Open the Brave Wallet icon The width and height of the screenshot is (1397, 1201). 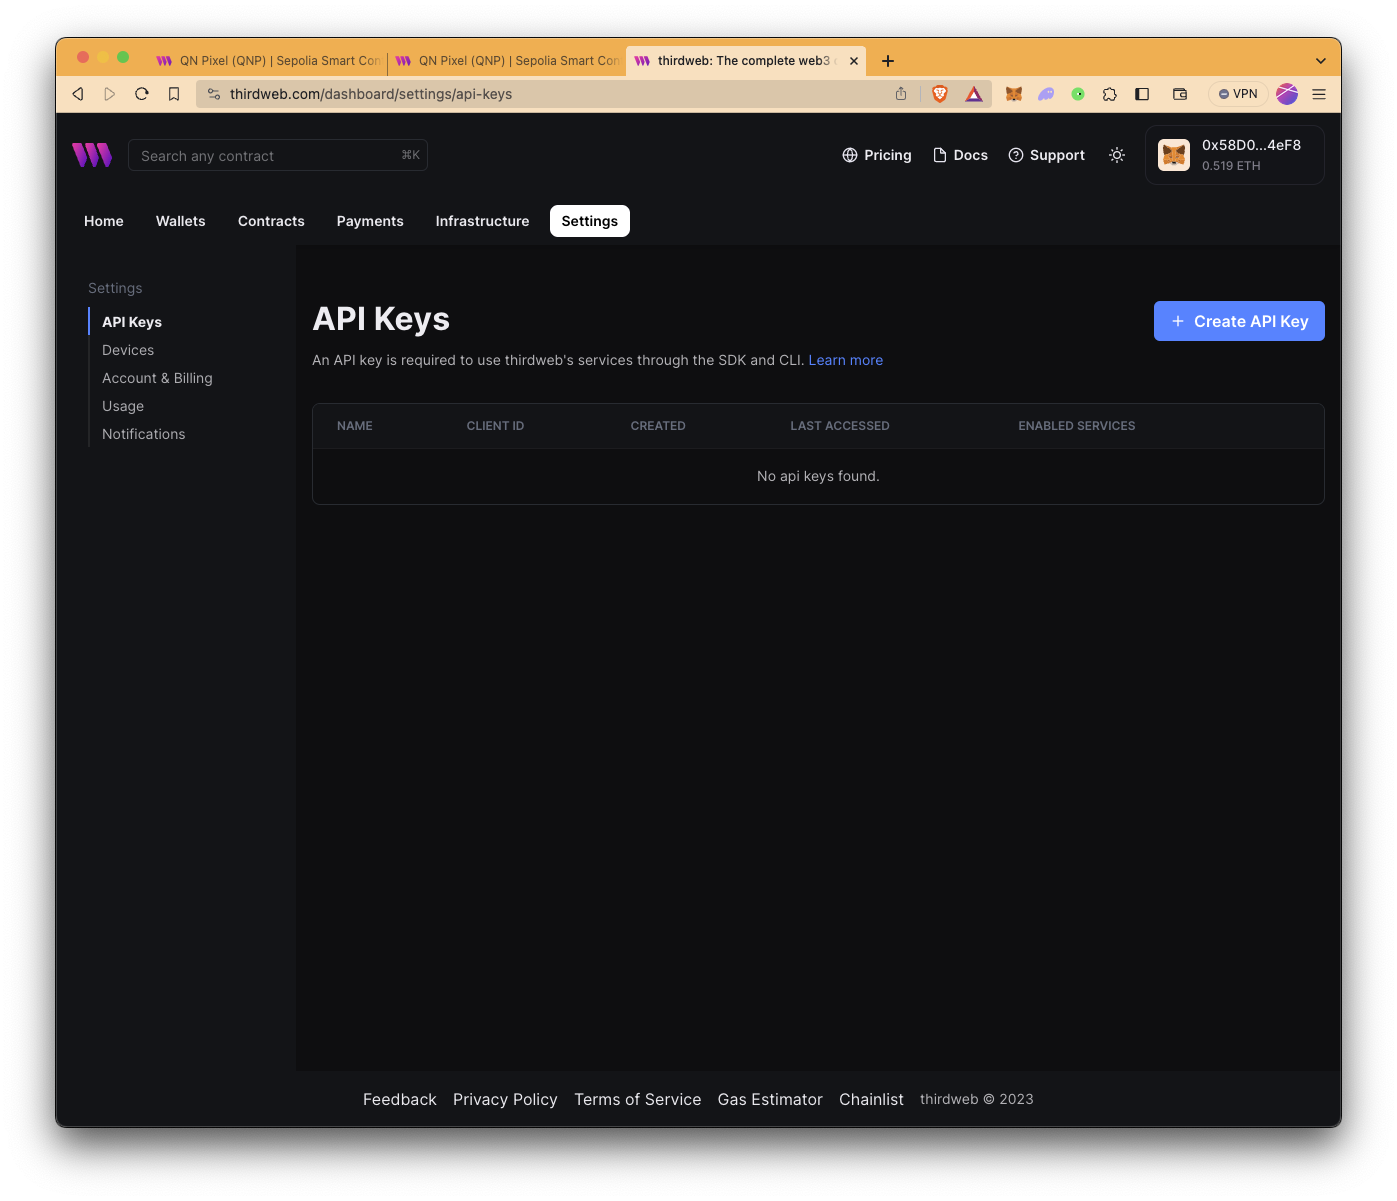pyautogui.click(x=1180, y=94)
